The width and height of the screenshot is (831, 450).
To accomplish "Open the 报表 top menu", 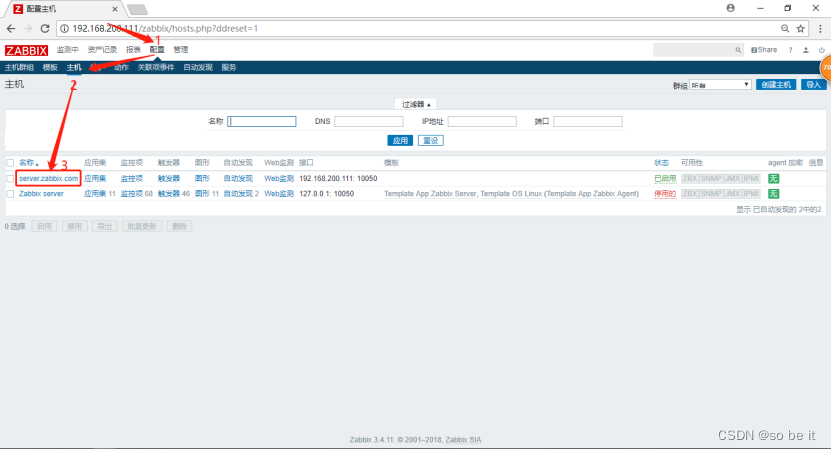I will tap(133, 50).
